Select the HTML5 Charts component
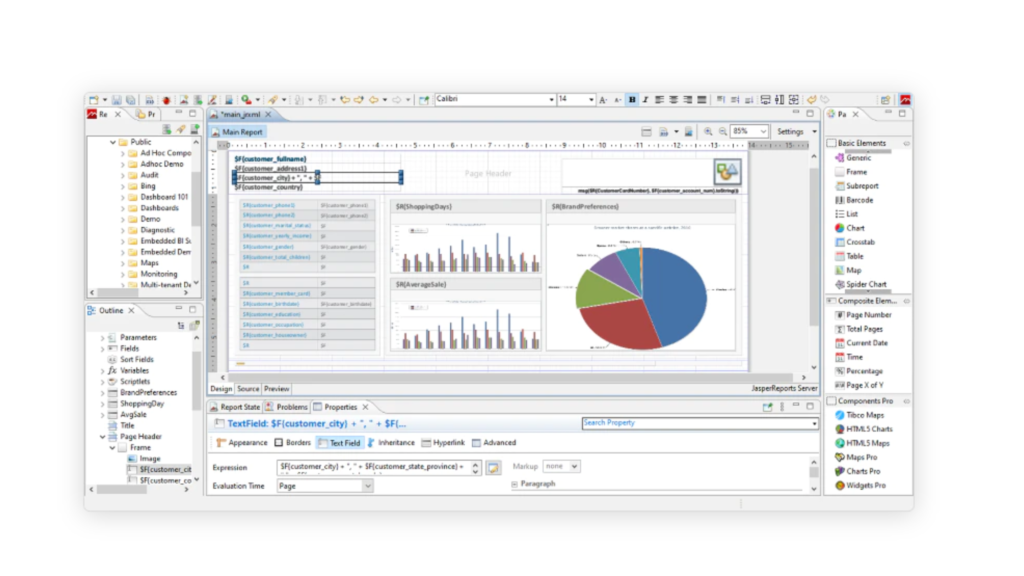Viewport: 1024px width, 576px height. tap(864, 429)
